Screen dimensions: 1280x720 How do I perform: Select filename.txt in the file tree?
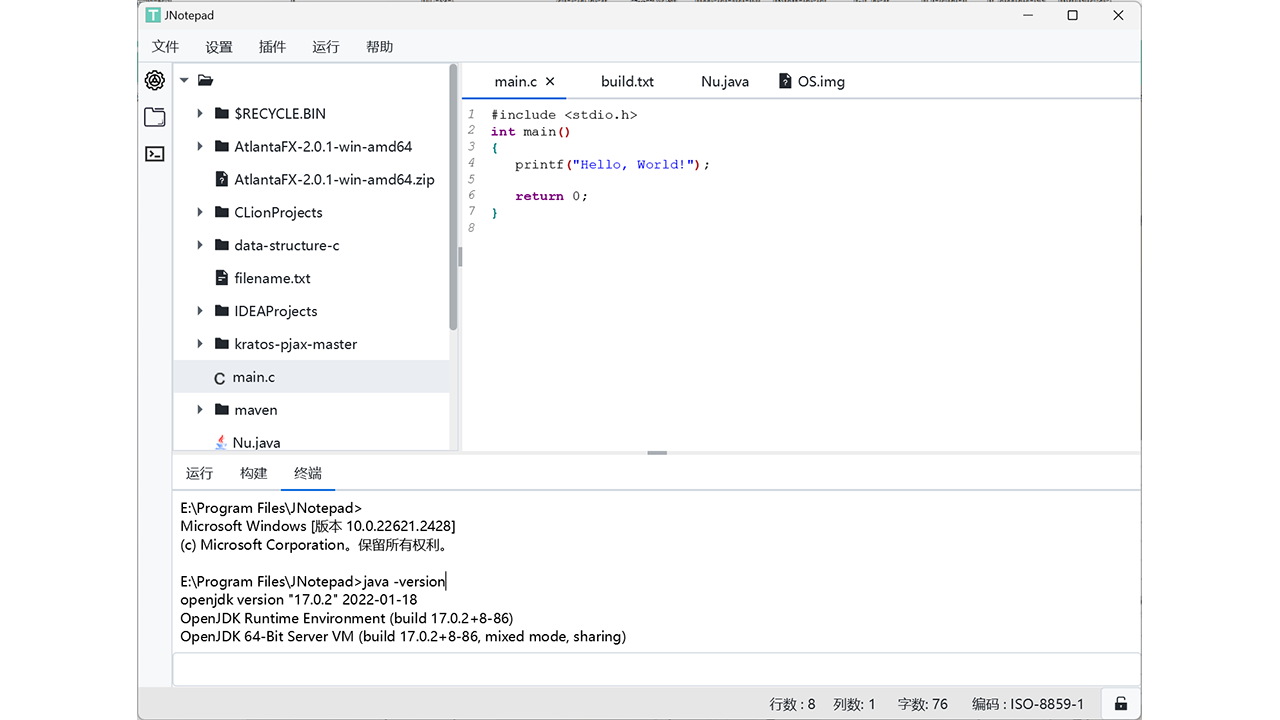(x=270, y=278)
